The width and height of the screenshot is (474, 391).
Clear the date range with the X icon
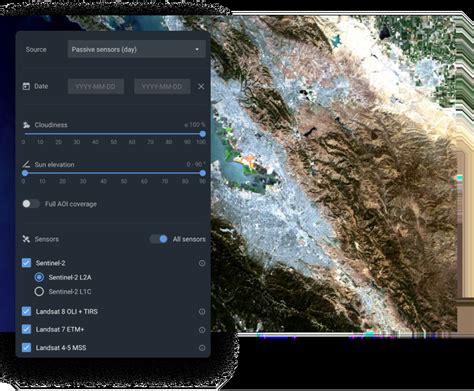tap(201, 87)
